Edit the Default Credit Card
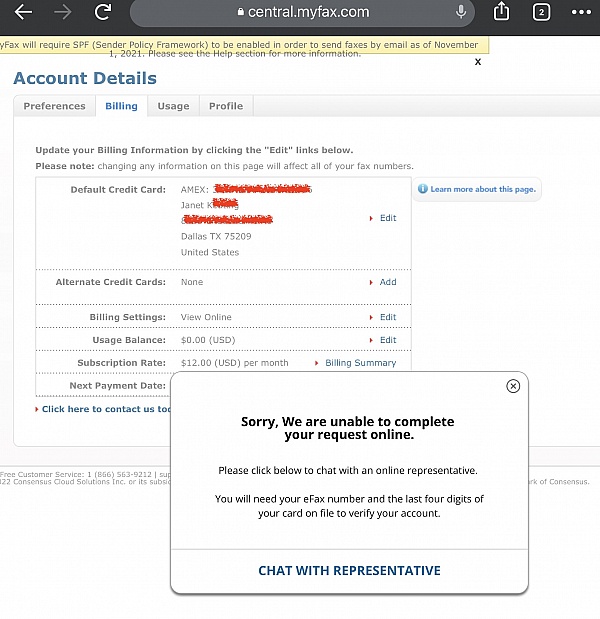Image resolution: width=600 pixels, height=619 pixels. (x=387, y=218)
